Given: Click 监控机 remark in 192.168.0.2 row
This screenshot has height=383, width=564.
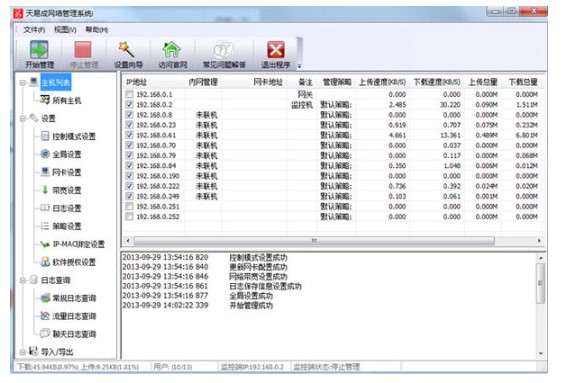Looking at the screenshot, I should (x=302, y=105).
